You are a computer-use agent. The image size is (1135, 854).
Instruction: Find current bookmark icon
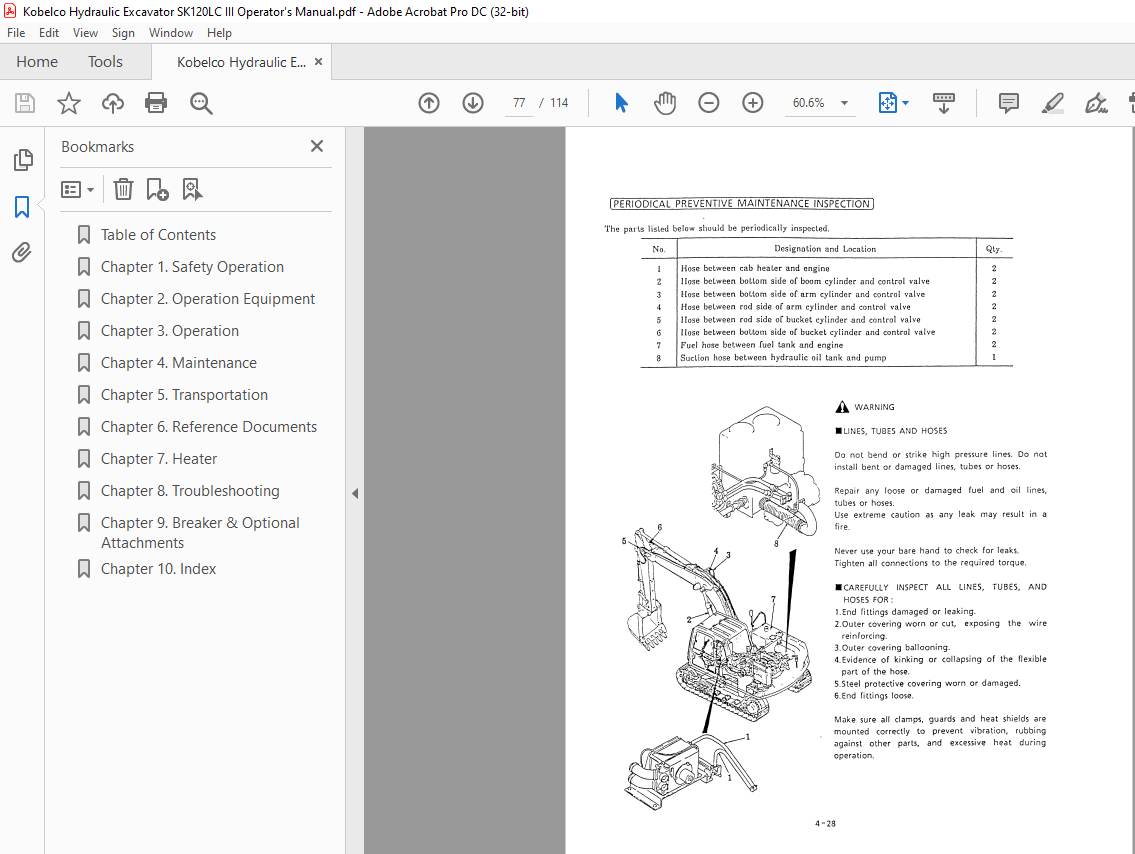pos(192,190)
